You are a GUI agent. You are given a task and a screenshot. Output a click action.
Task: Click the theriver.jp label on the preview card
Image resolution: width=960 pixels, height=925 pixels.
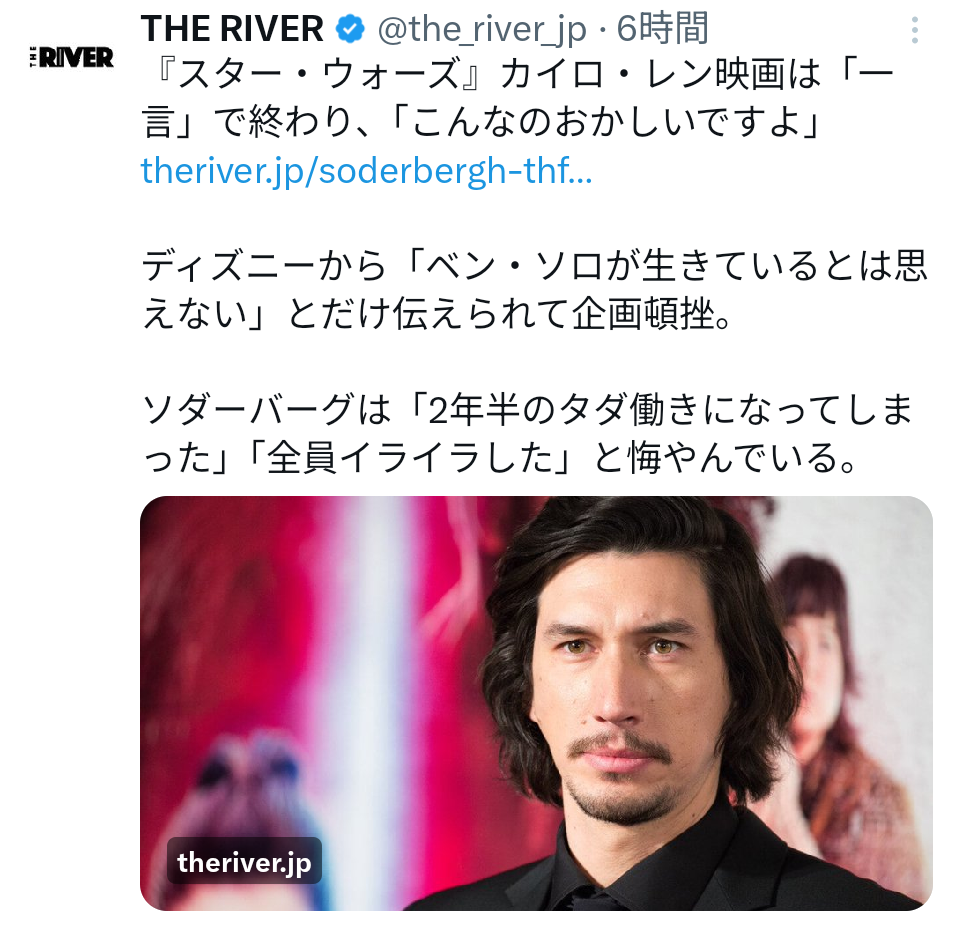coord(244,863)
